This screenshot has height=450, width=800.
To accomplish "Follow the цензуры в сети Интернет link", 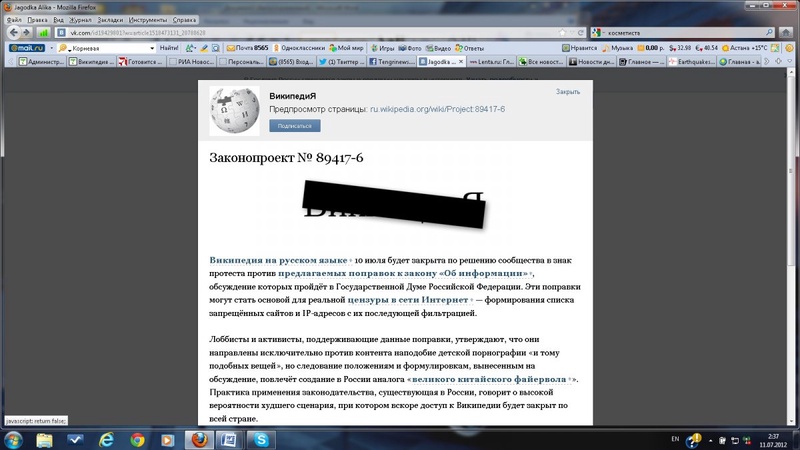I will coord(408,300).
